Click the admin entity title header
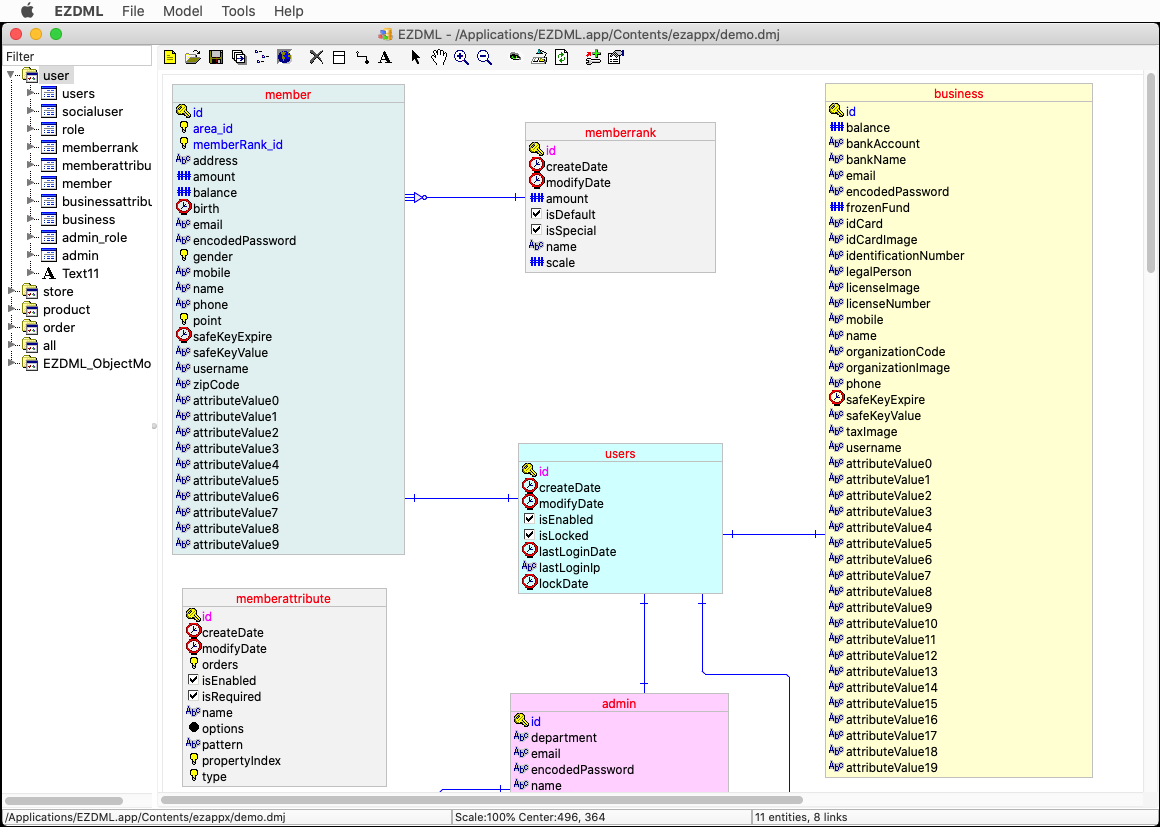This screenshot has width=1160, height=827. [619, 703]
